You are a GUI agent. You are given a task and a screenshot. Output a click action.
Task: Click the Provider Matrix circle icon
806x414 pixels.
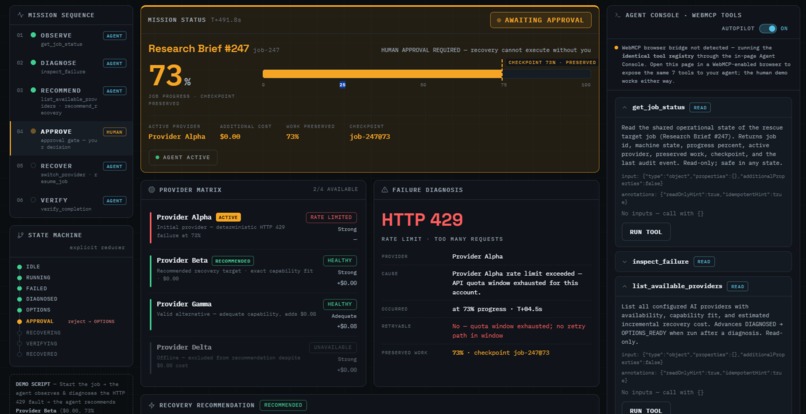click(x=152, y=190)
